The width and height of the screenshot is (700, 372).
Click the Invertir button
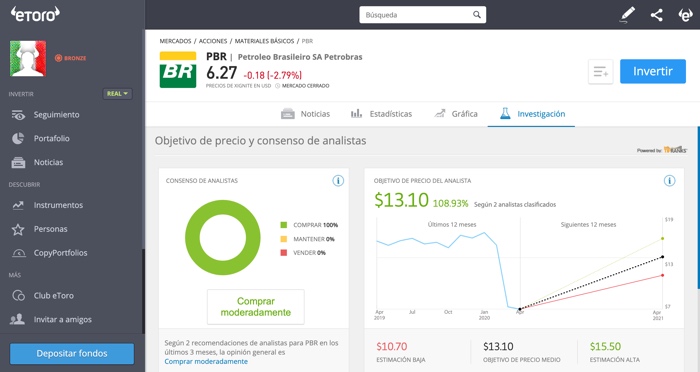(653, 71)
